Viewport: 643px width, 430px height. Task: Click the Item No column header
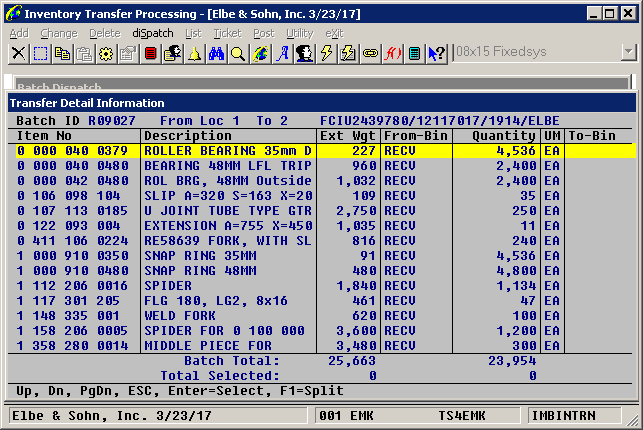tap(44, 136)
